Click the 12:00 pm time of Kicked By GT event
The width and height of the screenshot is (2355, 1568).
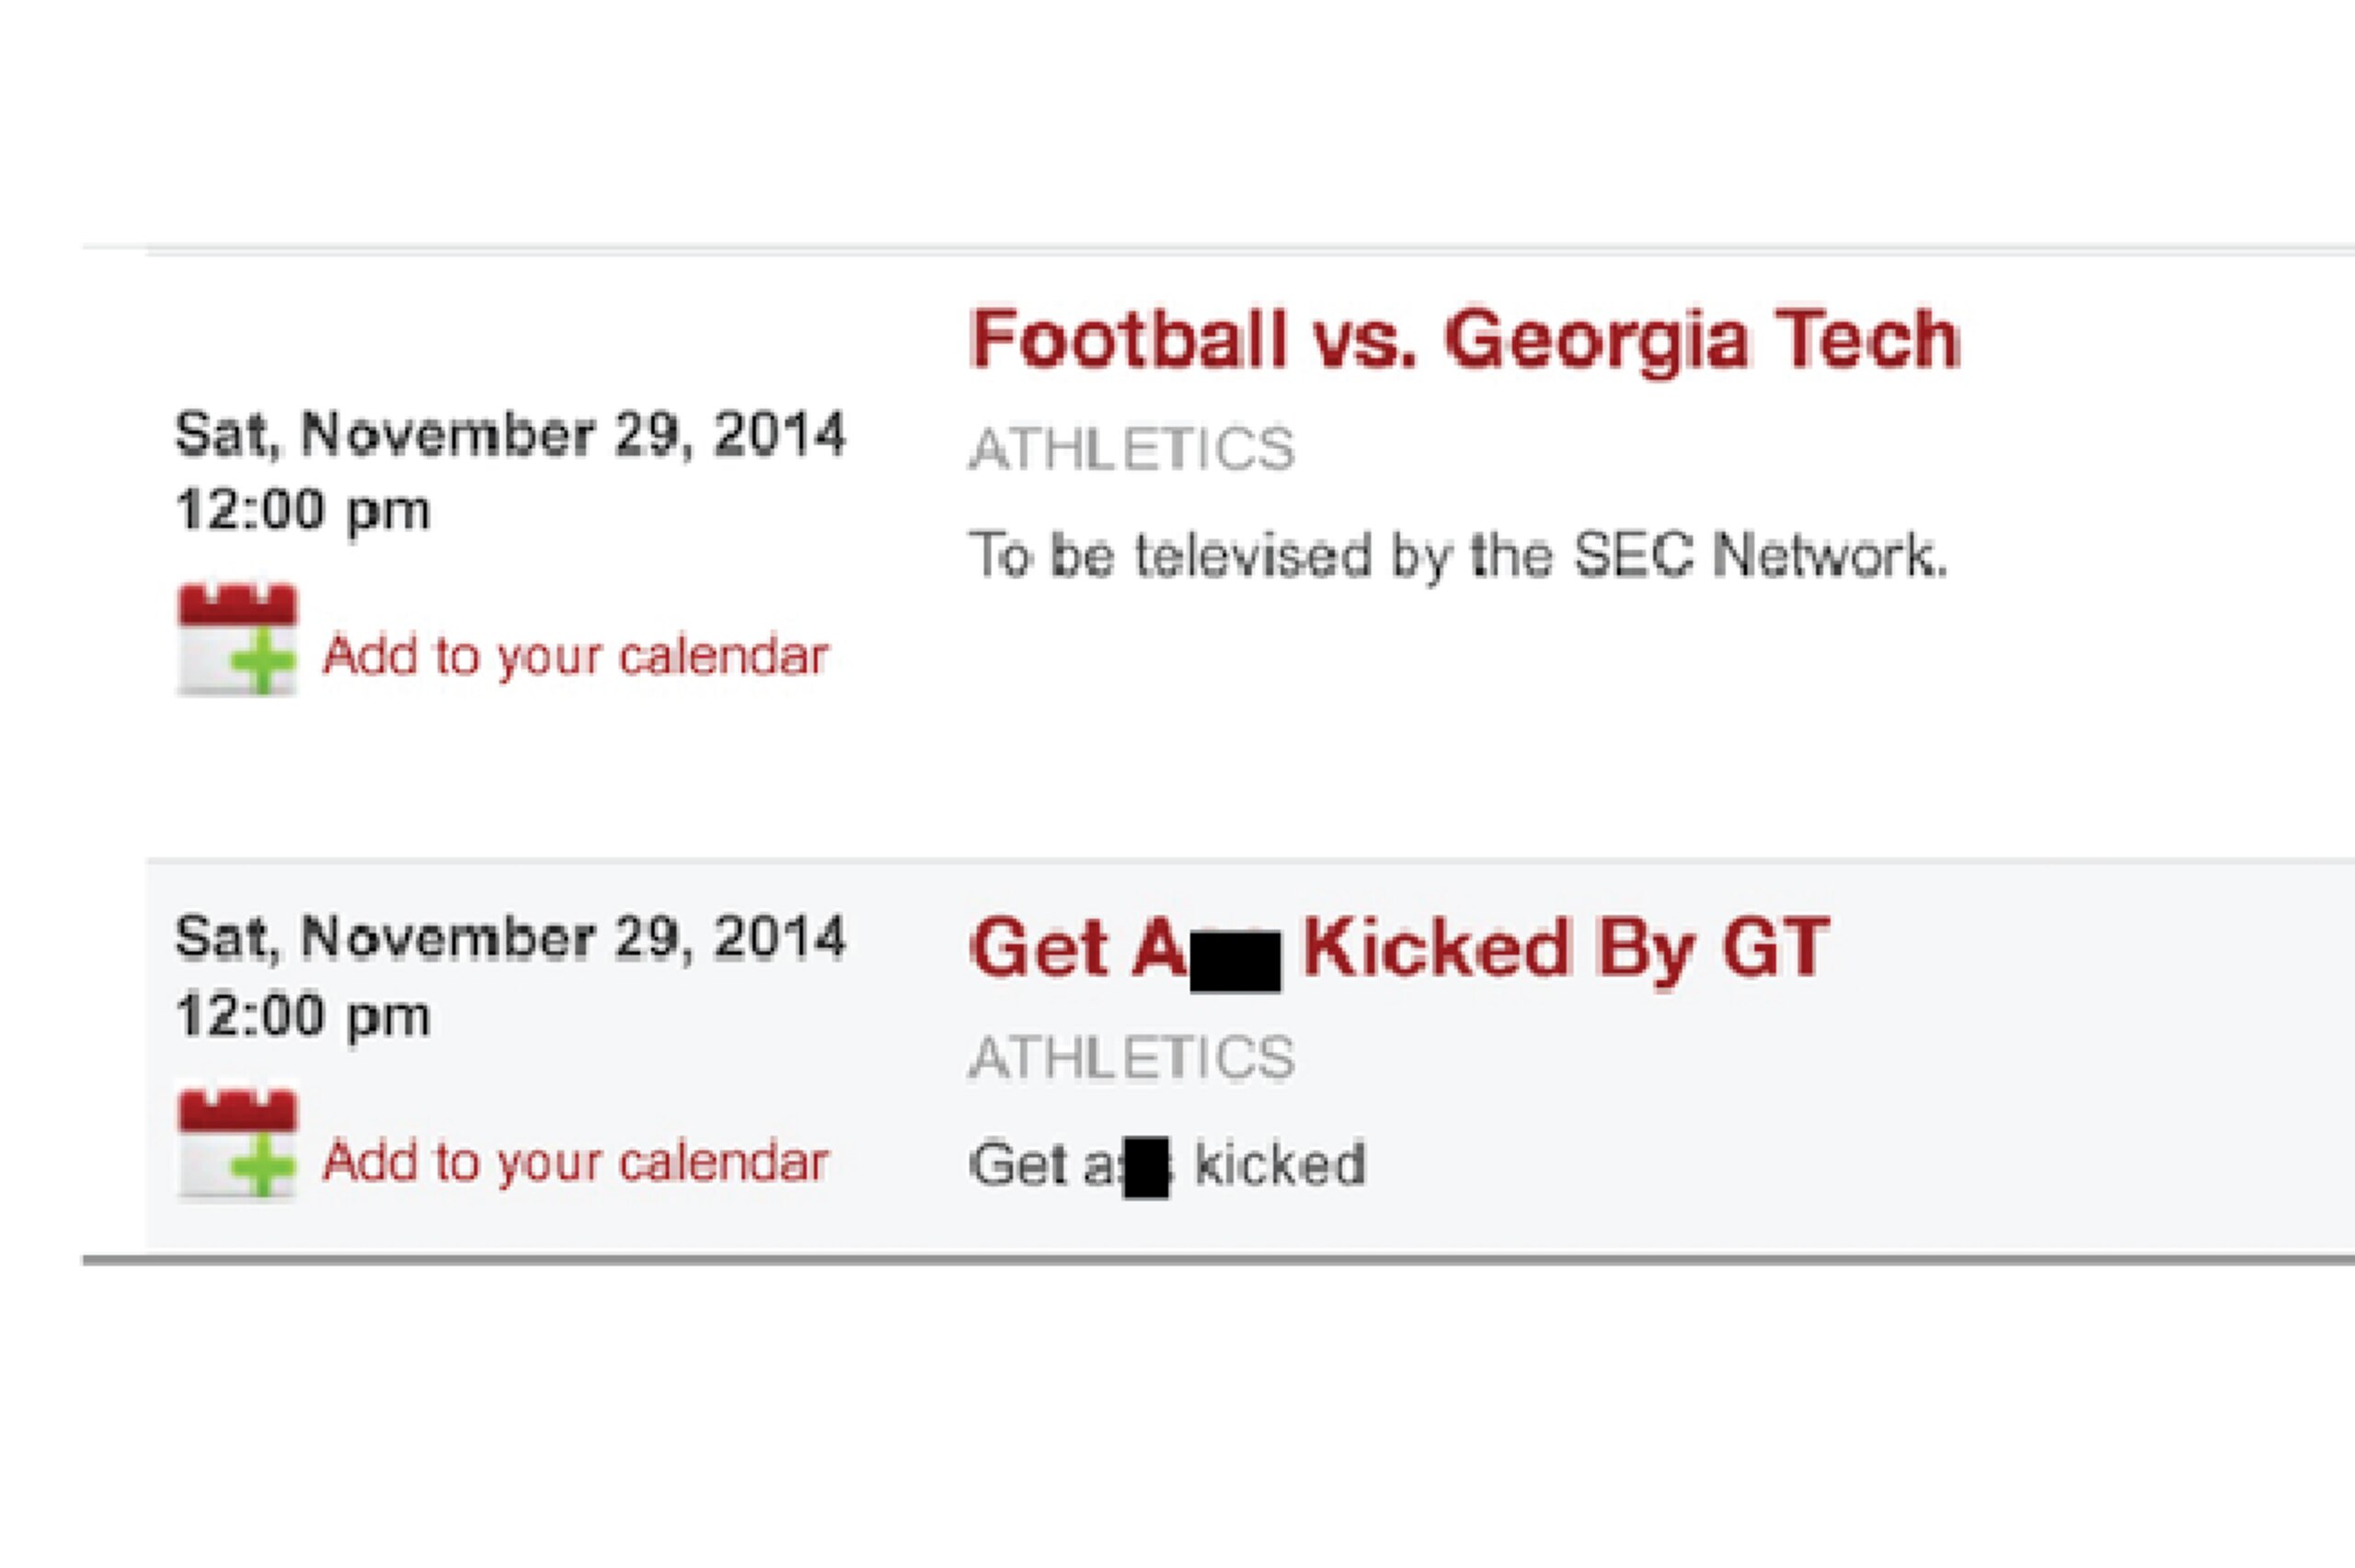(x=303, y=1016)
